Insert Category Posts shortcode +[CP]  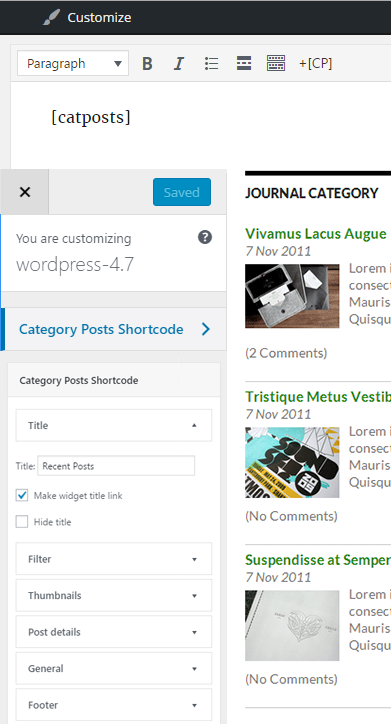point(315,63)
